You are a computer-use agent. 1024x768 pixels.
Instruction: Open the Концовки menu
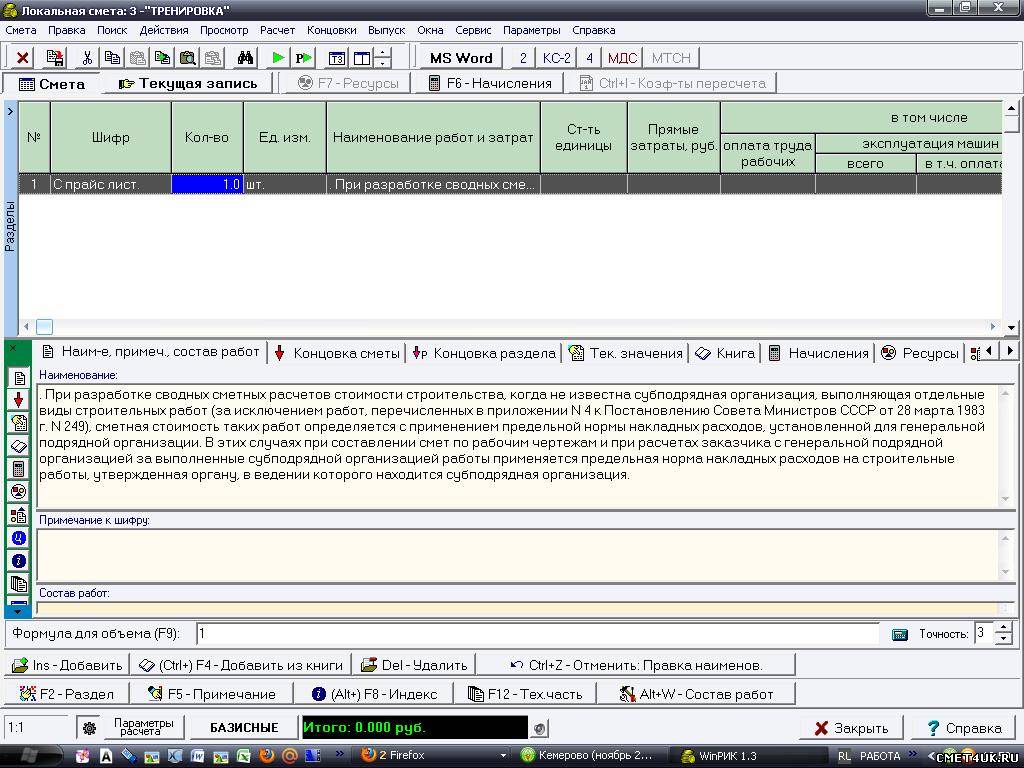[331, 30]
